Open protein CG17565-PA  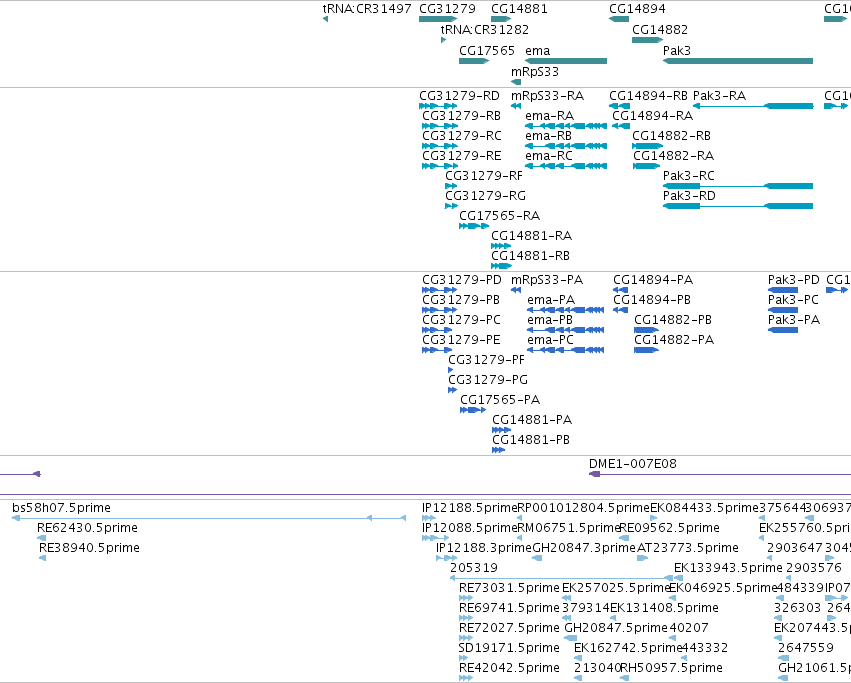[x=500, y=400]
